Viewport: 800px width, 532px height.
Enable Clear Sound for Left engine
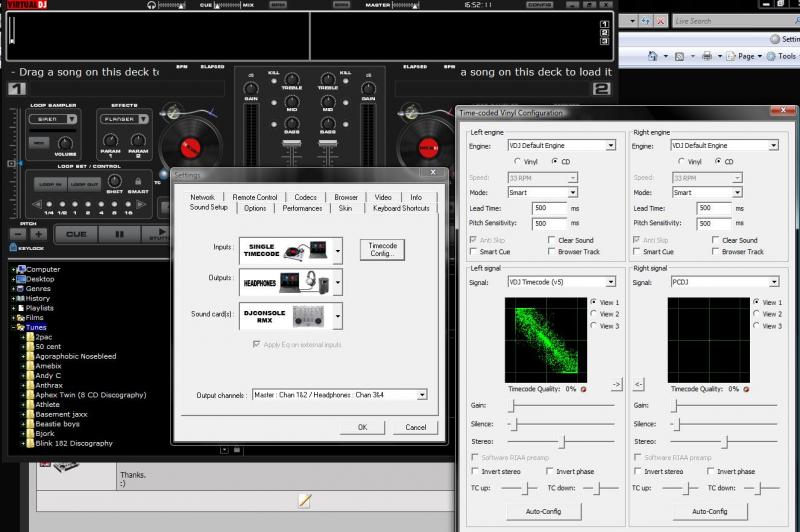pos(553,240)
